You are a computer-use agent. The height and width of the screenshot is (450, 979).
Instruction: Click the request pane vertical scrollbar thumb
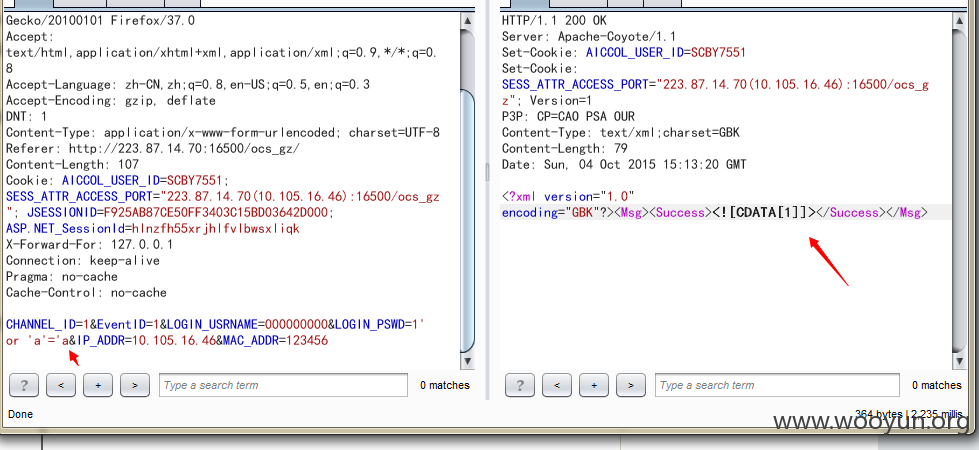coord(468,220)
